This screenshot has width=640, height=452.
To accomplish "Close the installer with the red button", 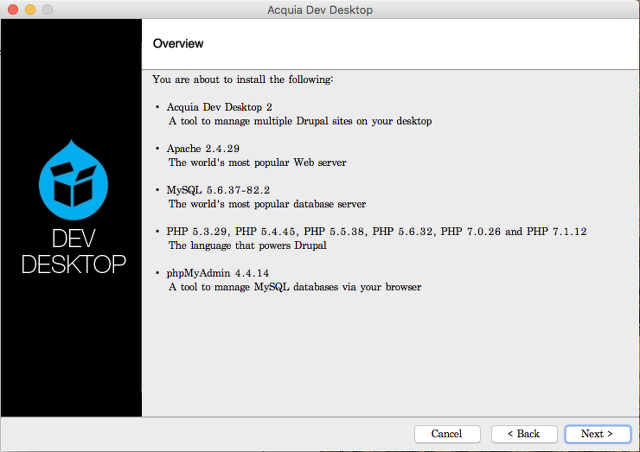I will (13, 9).
